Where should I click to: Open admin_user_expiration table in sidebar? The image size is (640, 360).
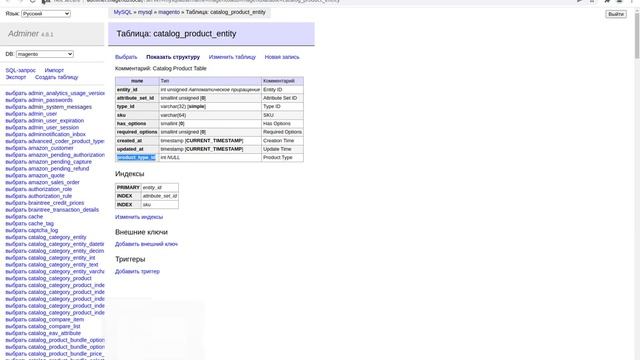56,121
